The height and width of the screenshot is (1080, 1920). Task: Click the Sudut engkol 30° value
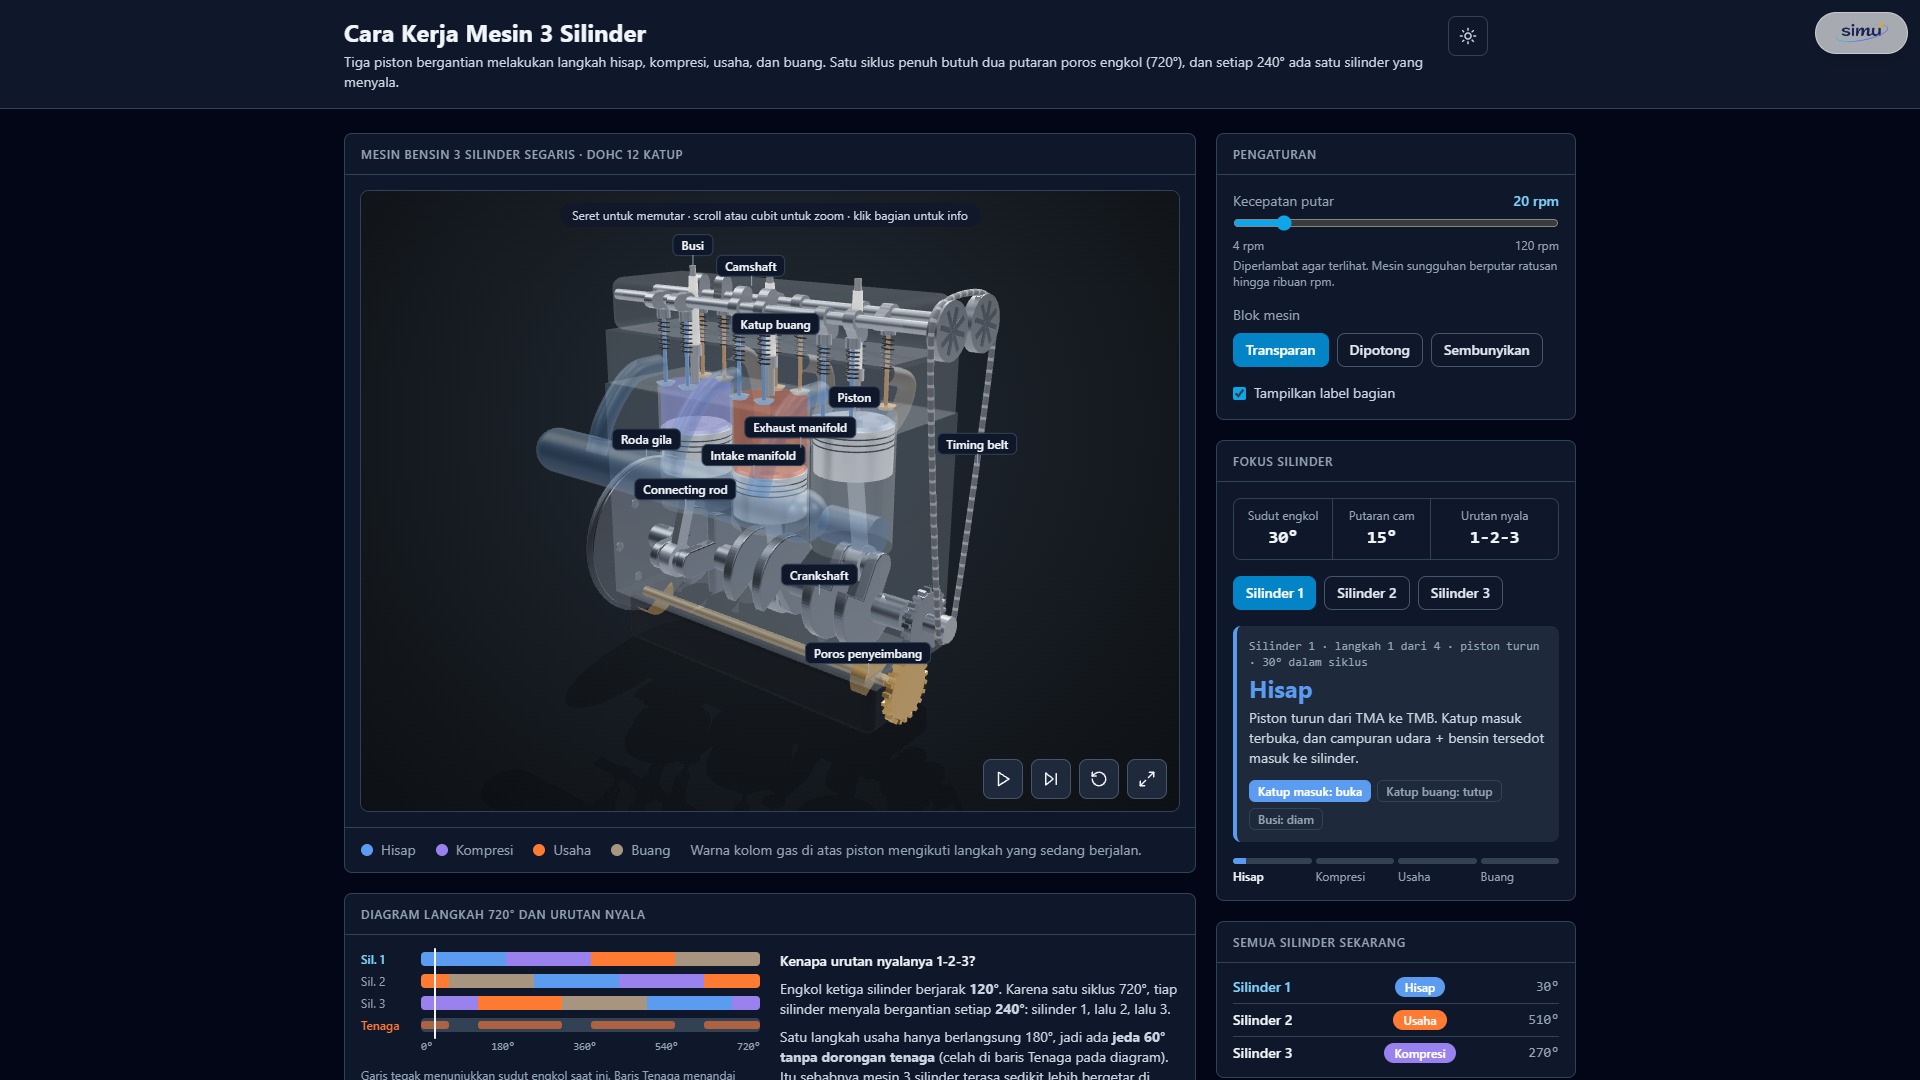[1282, 538]
